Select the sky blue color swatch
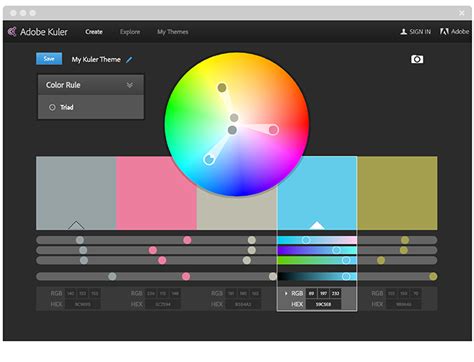474x362 pixels. click(x=317, y=193)
